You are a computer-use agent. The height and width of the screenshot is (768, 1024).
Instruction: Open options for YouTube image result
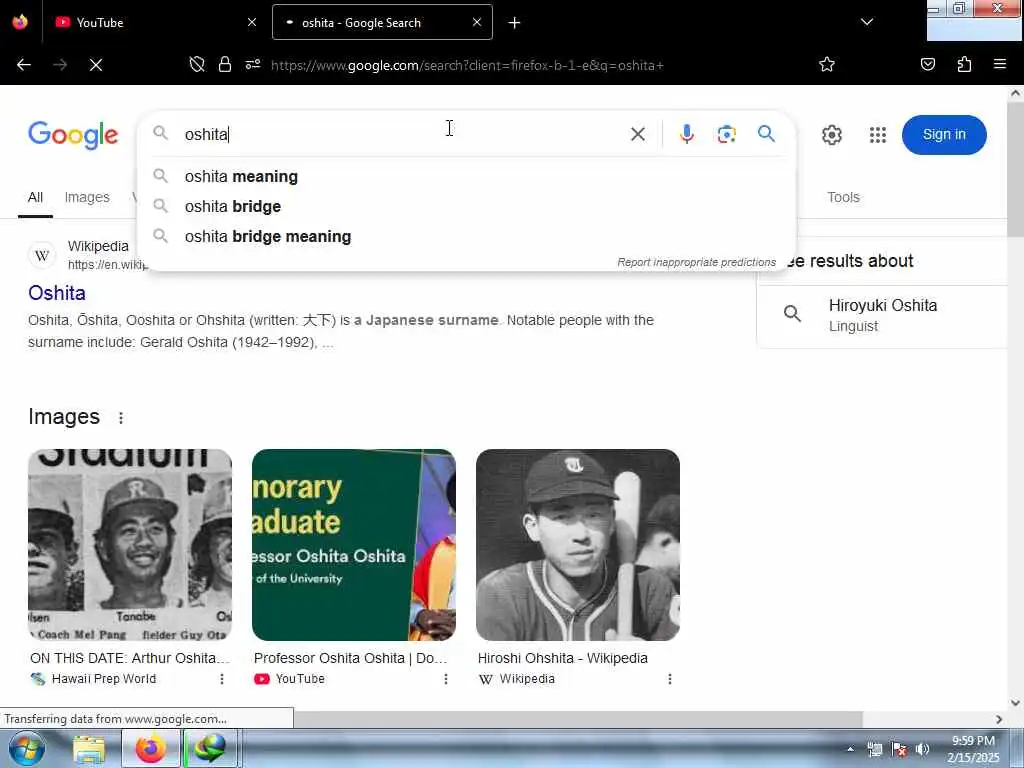click(446, 679)
